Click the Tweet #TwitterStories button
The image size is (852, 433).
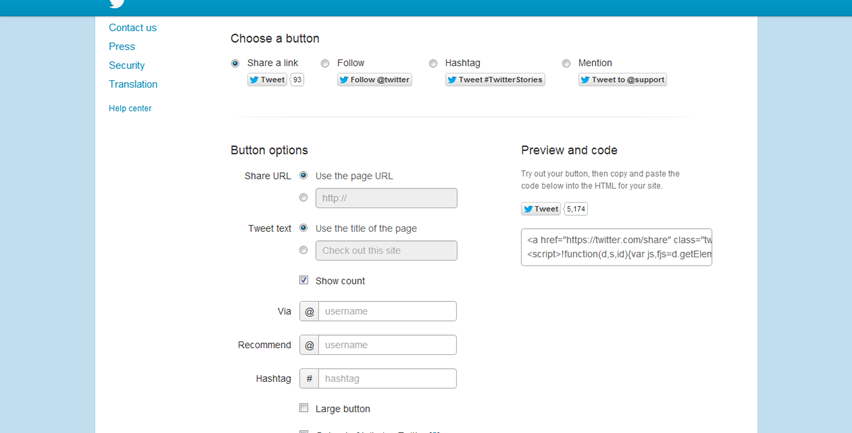(495, 80)
